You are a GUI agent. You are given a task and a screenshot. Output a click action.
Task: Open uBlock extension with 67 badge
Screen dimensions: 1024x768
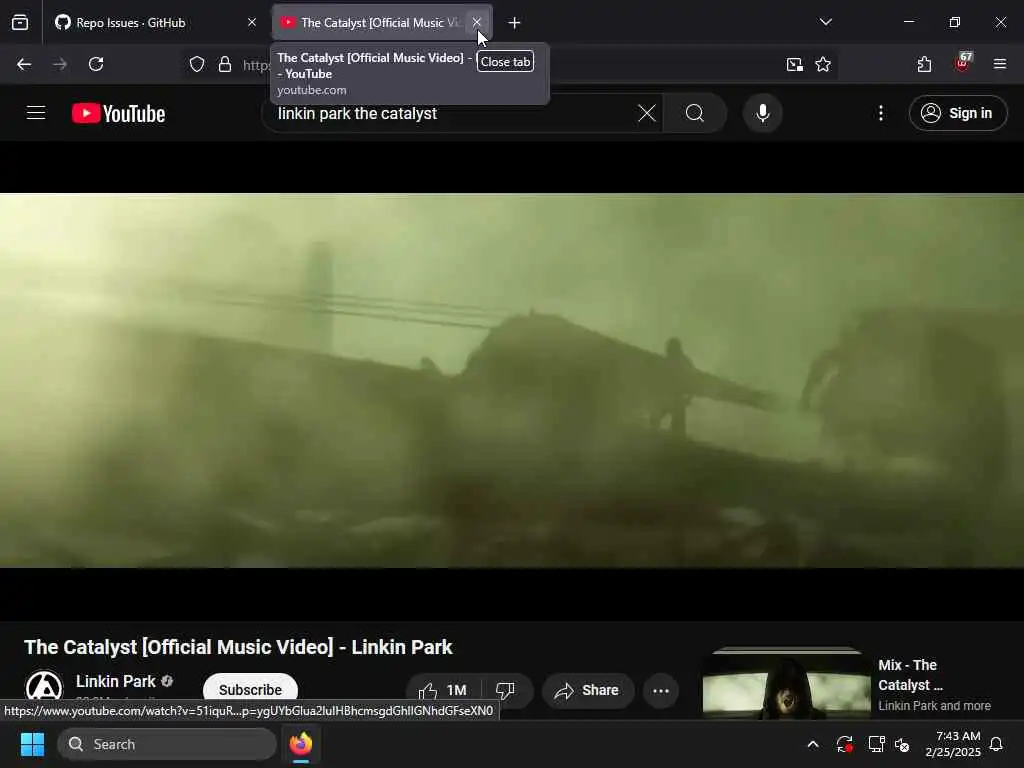click(962, 63)
